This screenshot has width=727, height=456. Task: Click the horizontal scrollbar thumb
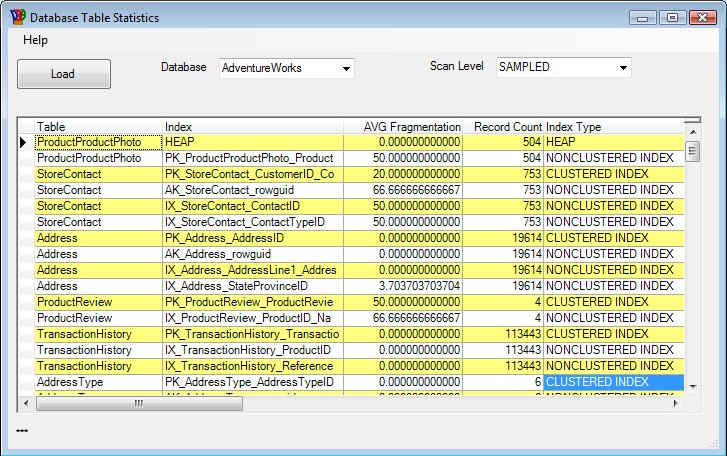139,403
